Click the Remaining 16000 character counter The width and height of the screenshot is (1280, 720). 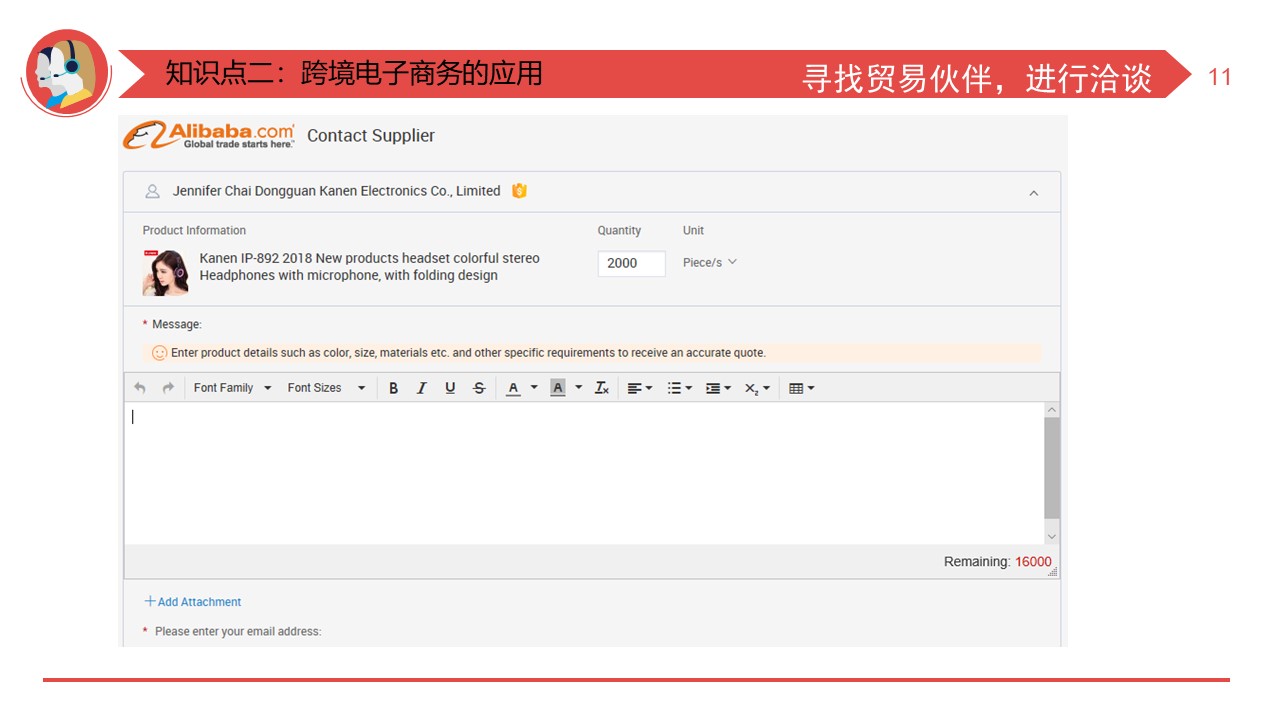click(x=998, y=562)
